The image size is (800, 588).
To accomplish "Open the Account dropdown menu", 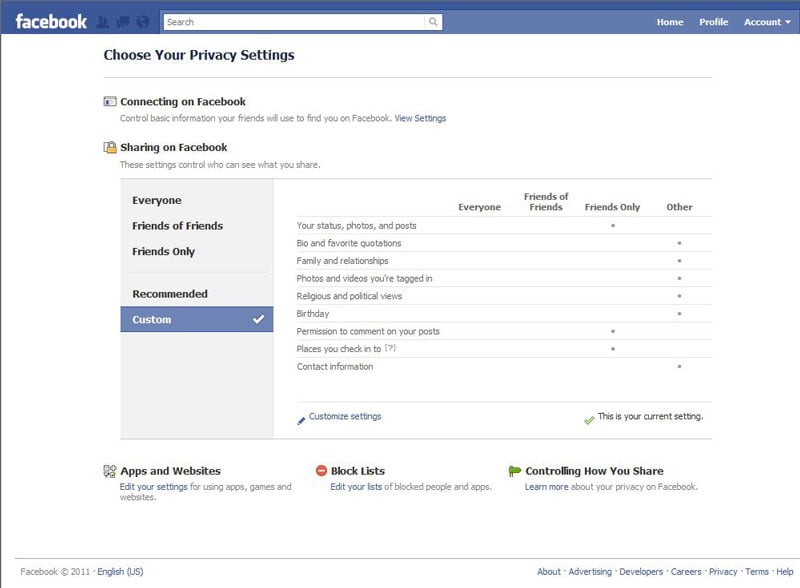I will (767, 22).
